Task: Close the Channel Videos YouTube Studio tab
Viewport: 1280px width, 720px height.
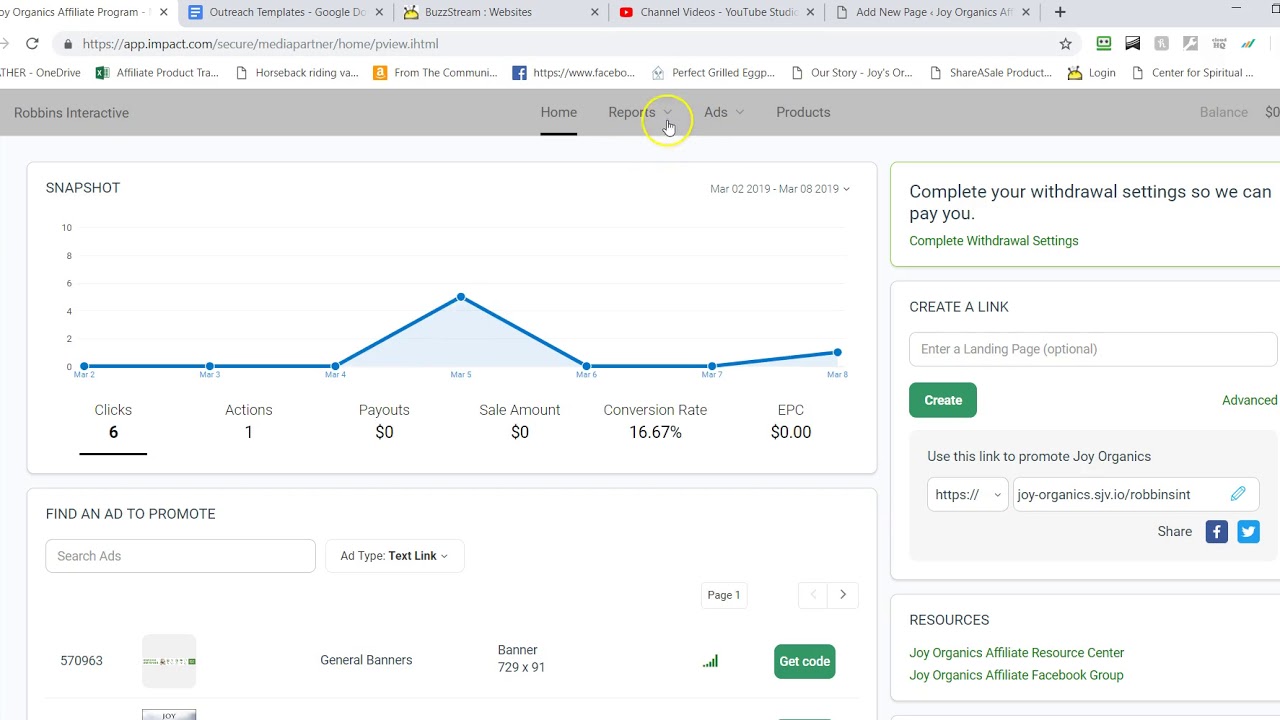Action: (x=810, y=12)
